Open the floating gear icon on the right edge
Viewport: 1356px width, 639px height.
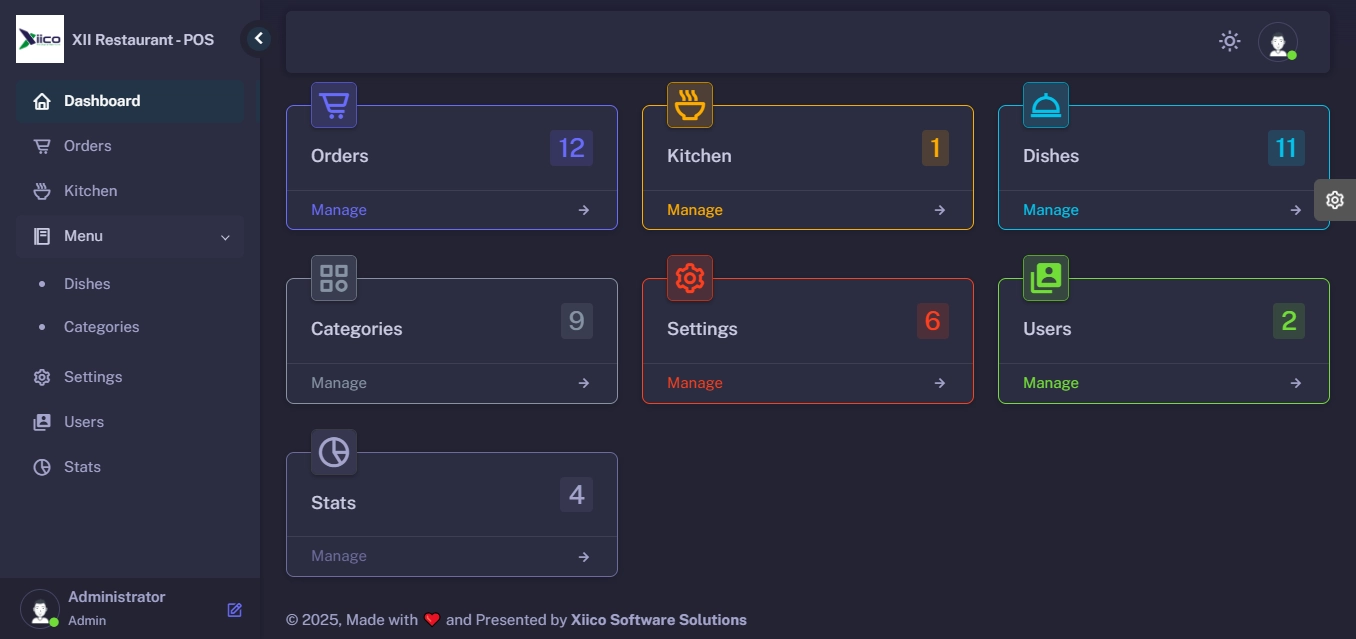[x=1335, y=199]
